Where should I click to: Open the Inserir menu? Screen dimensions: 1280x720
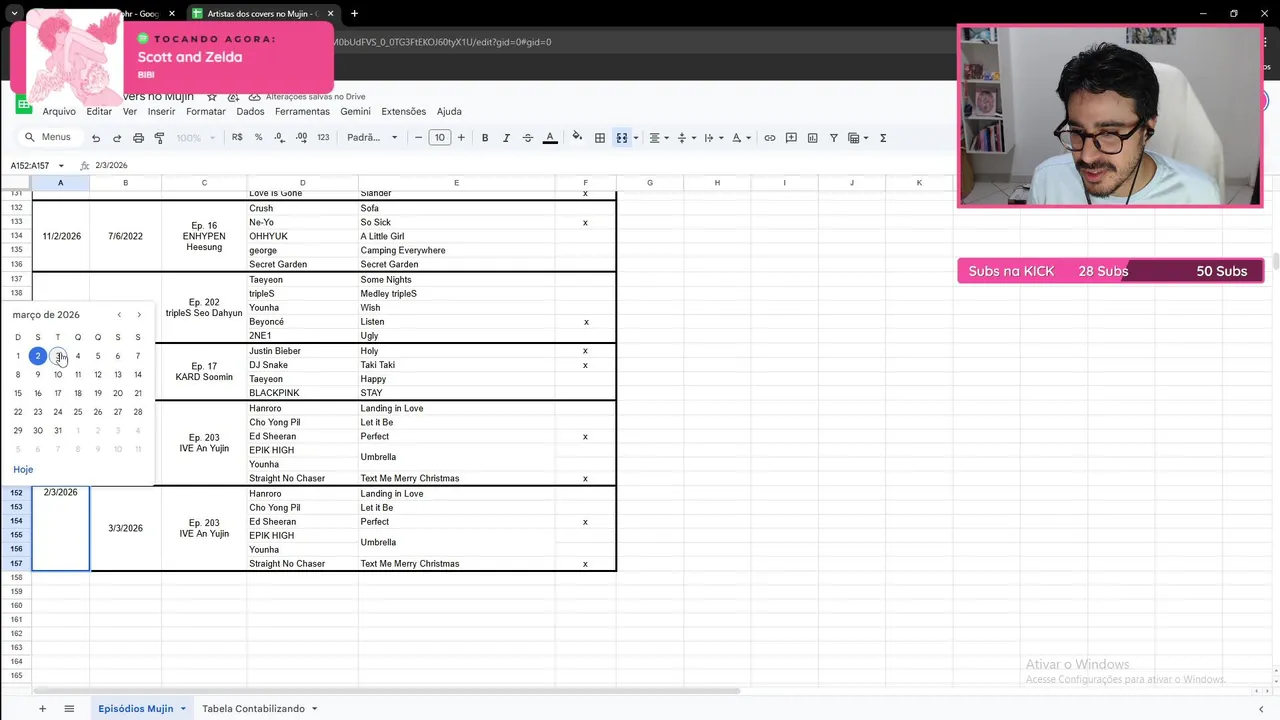point(161,111)
